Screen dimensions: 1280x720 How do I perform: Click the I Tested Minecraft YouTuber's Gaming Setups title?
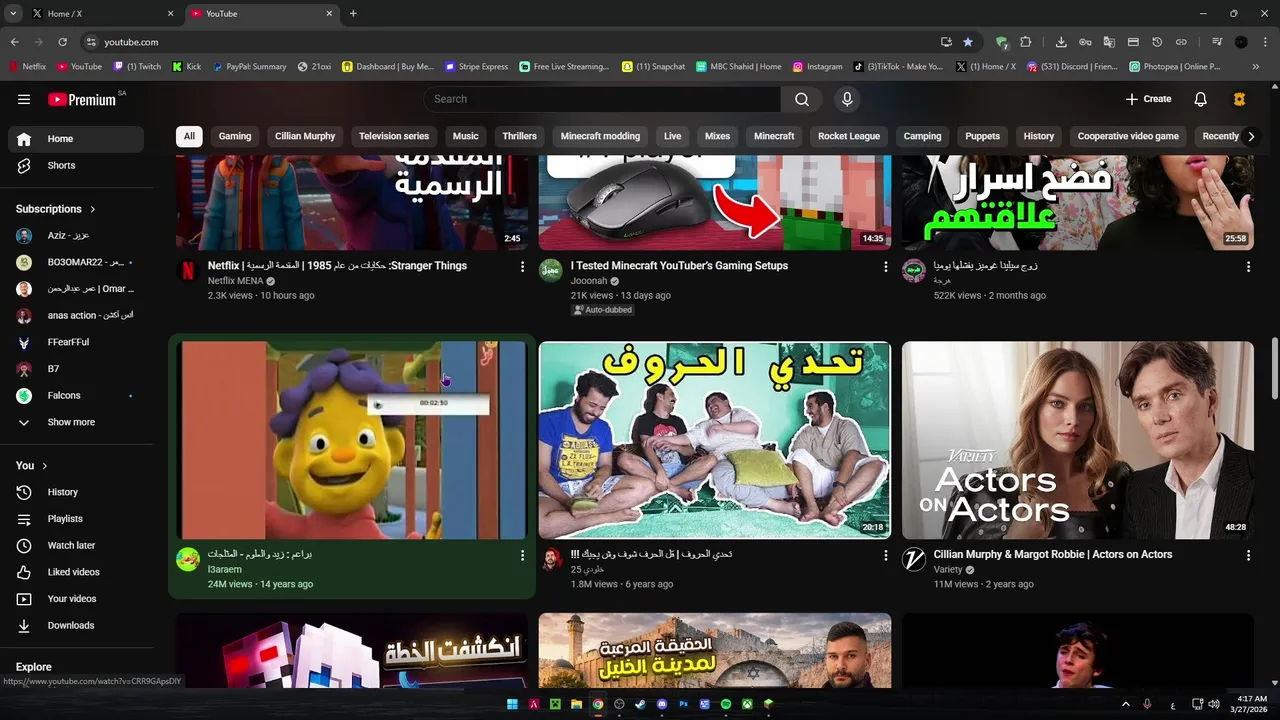679,266
